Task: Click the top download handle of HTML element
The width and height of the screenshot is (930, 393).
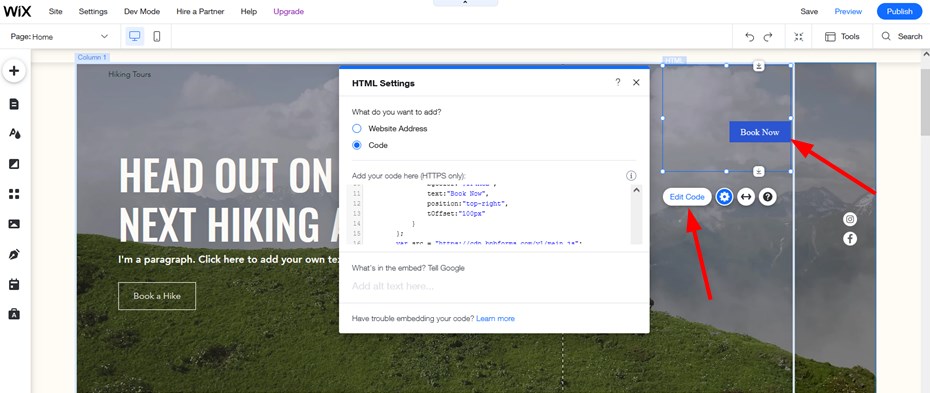Action: pyautogui.click(x=759, y=66)
